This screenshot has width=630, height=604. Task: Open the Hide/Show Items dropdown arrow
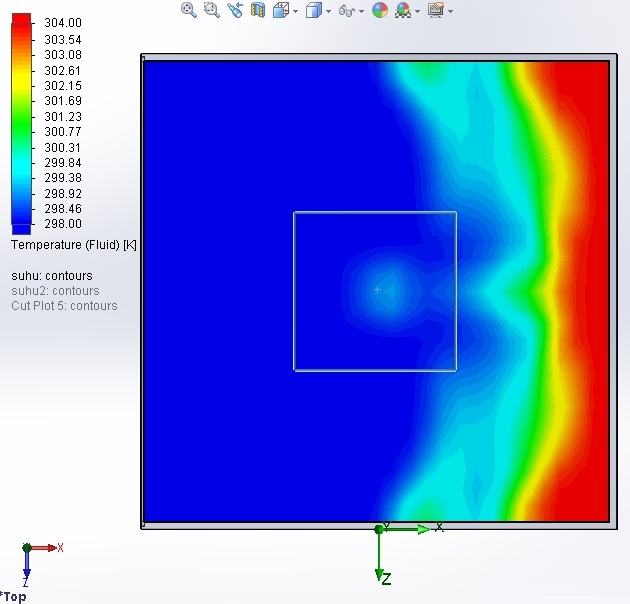tap(361, 11)
